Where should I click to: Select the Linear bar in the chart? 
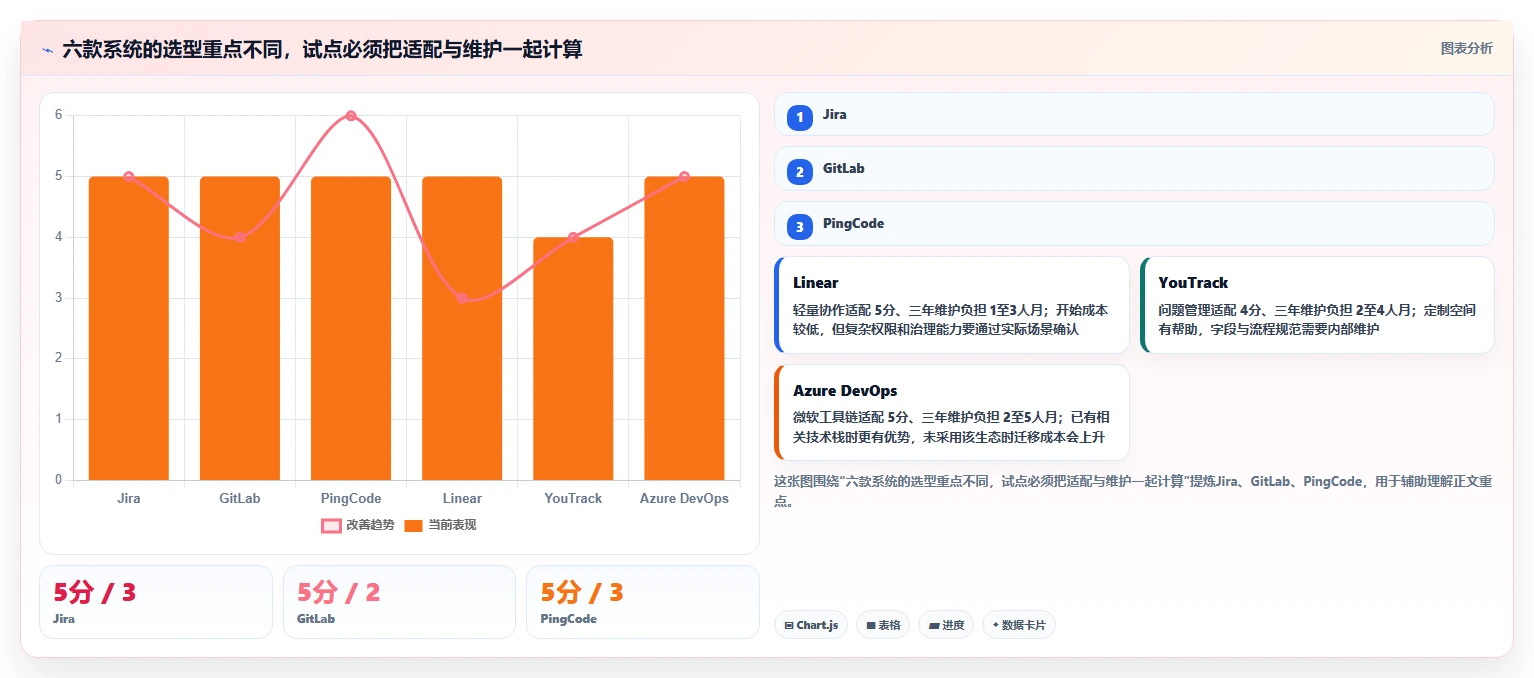[x=462, y=328]
